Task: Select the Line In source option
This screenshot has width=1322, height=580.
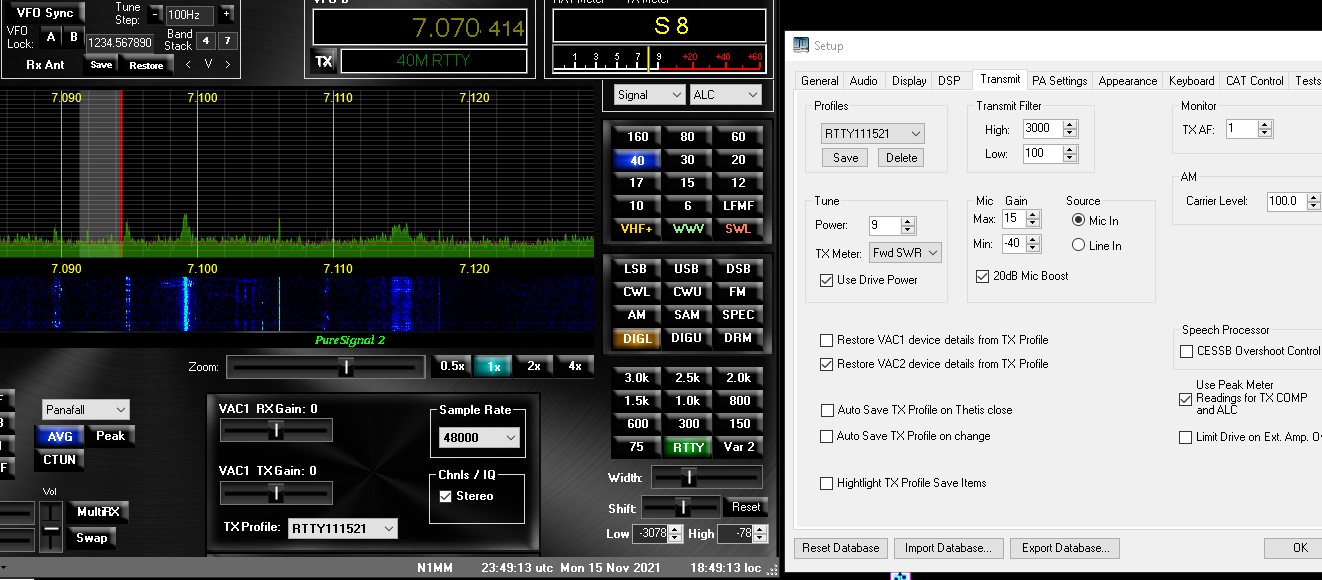Action: (x=1078, y=245)
